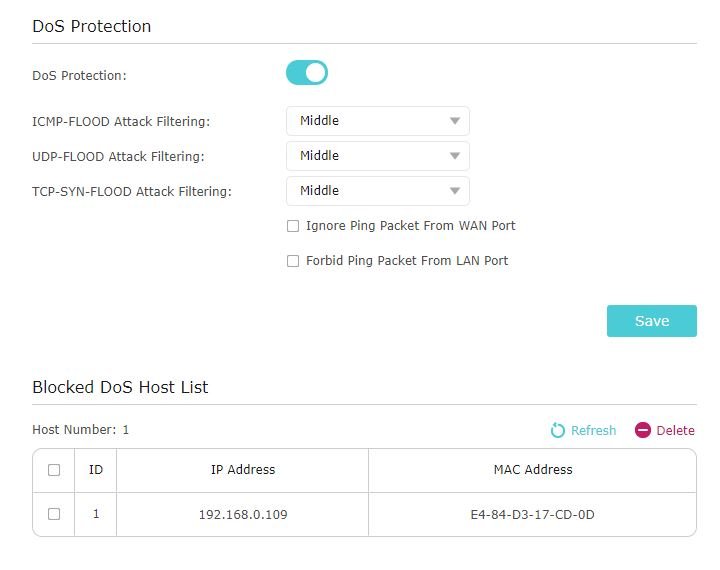
Task: Click the circular Refresh icon
Action: (x=557, y=430)
